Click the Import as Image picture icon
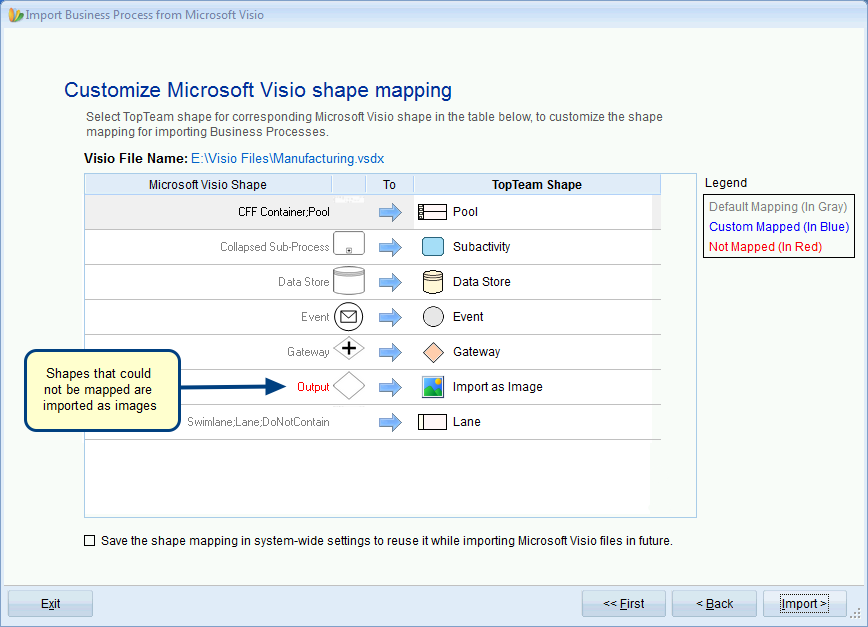This screenshot has width=868, height=627. coord(433,387)
